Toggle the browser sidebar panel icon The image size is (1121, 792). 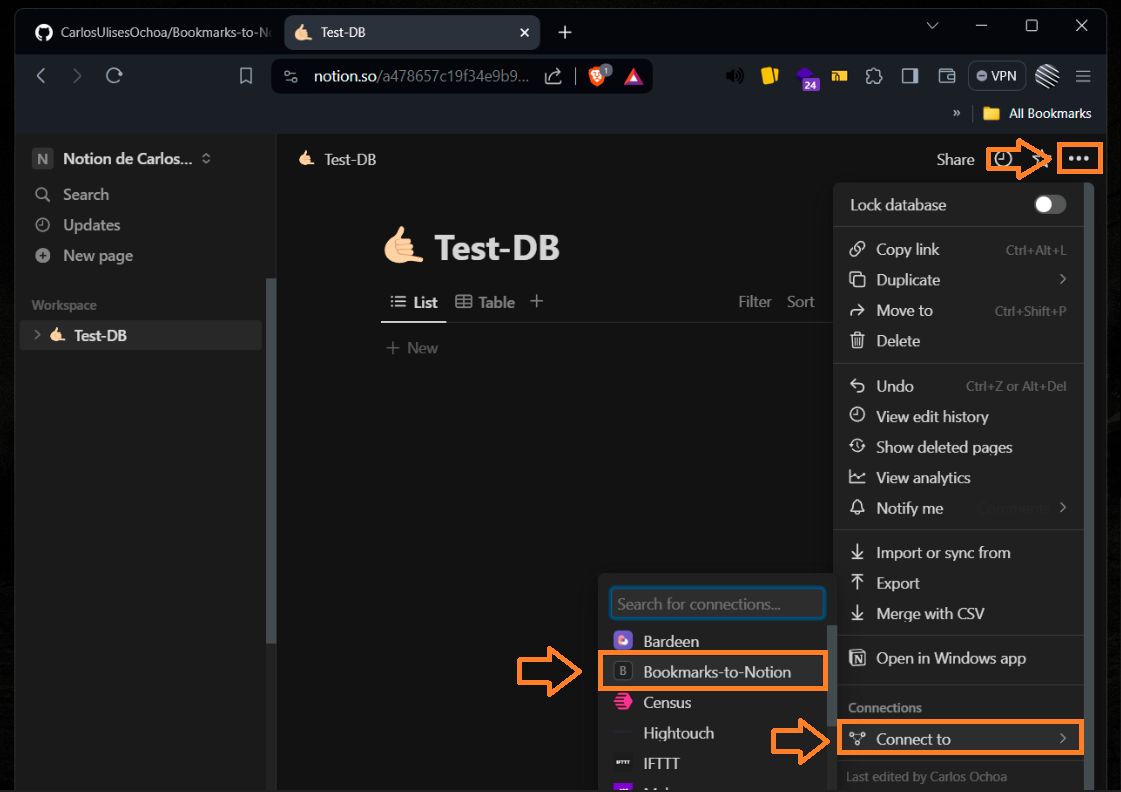[x=909, y=76]
